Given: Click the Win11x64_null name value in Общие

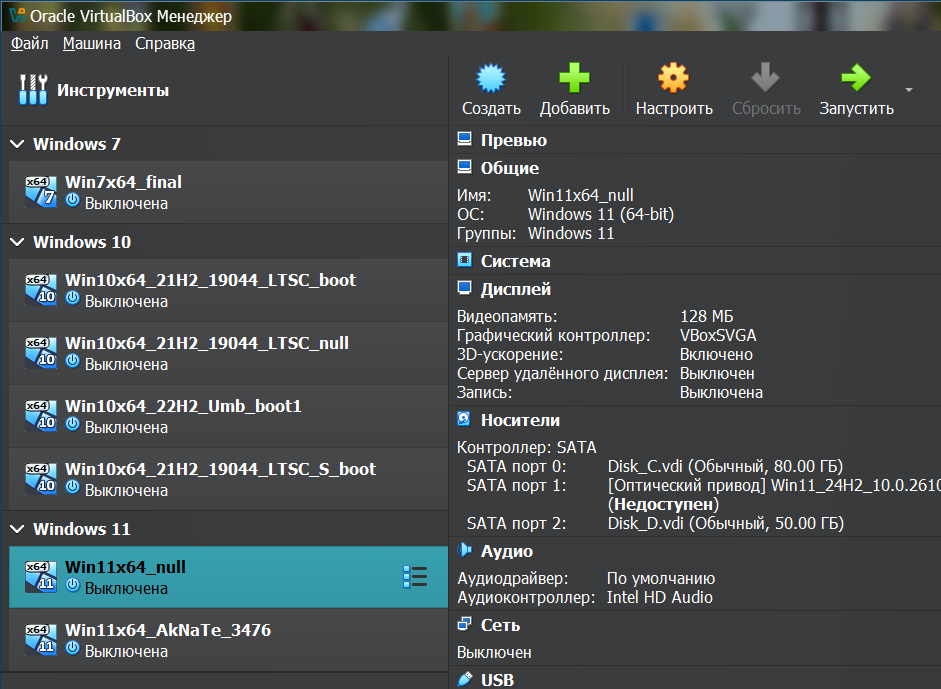Looking at the screenshot, I should click(x=580, y=195).
